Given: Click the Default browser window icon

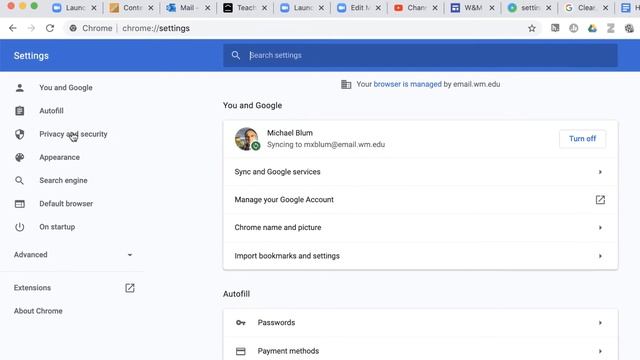Looking at the screenshot, I should 20,204.
